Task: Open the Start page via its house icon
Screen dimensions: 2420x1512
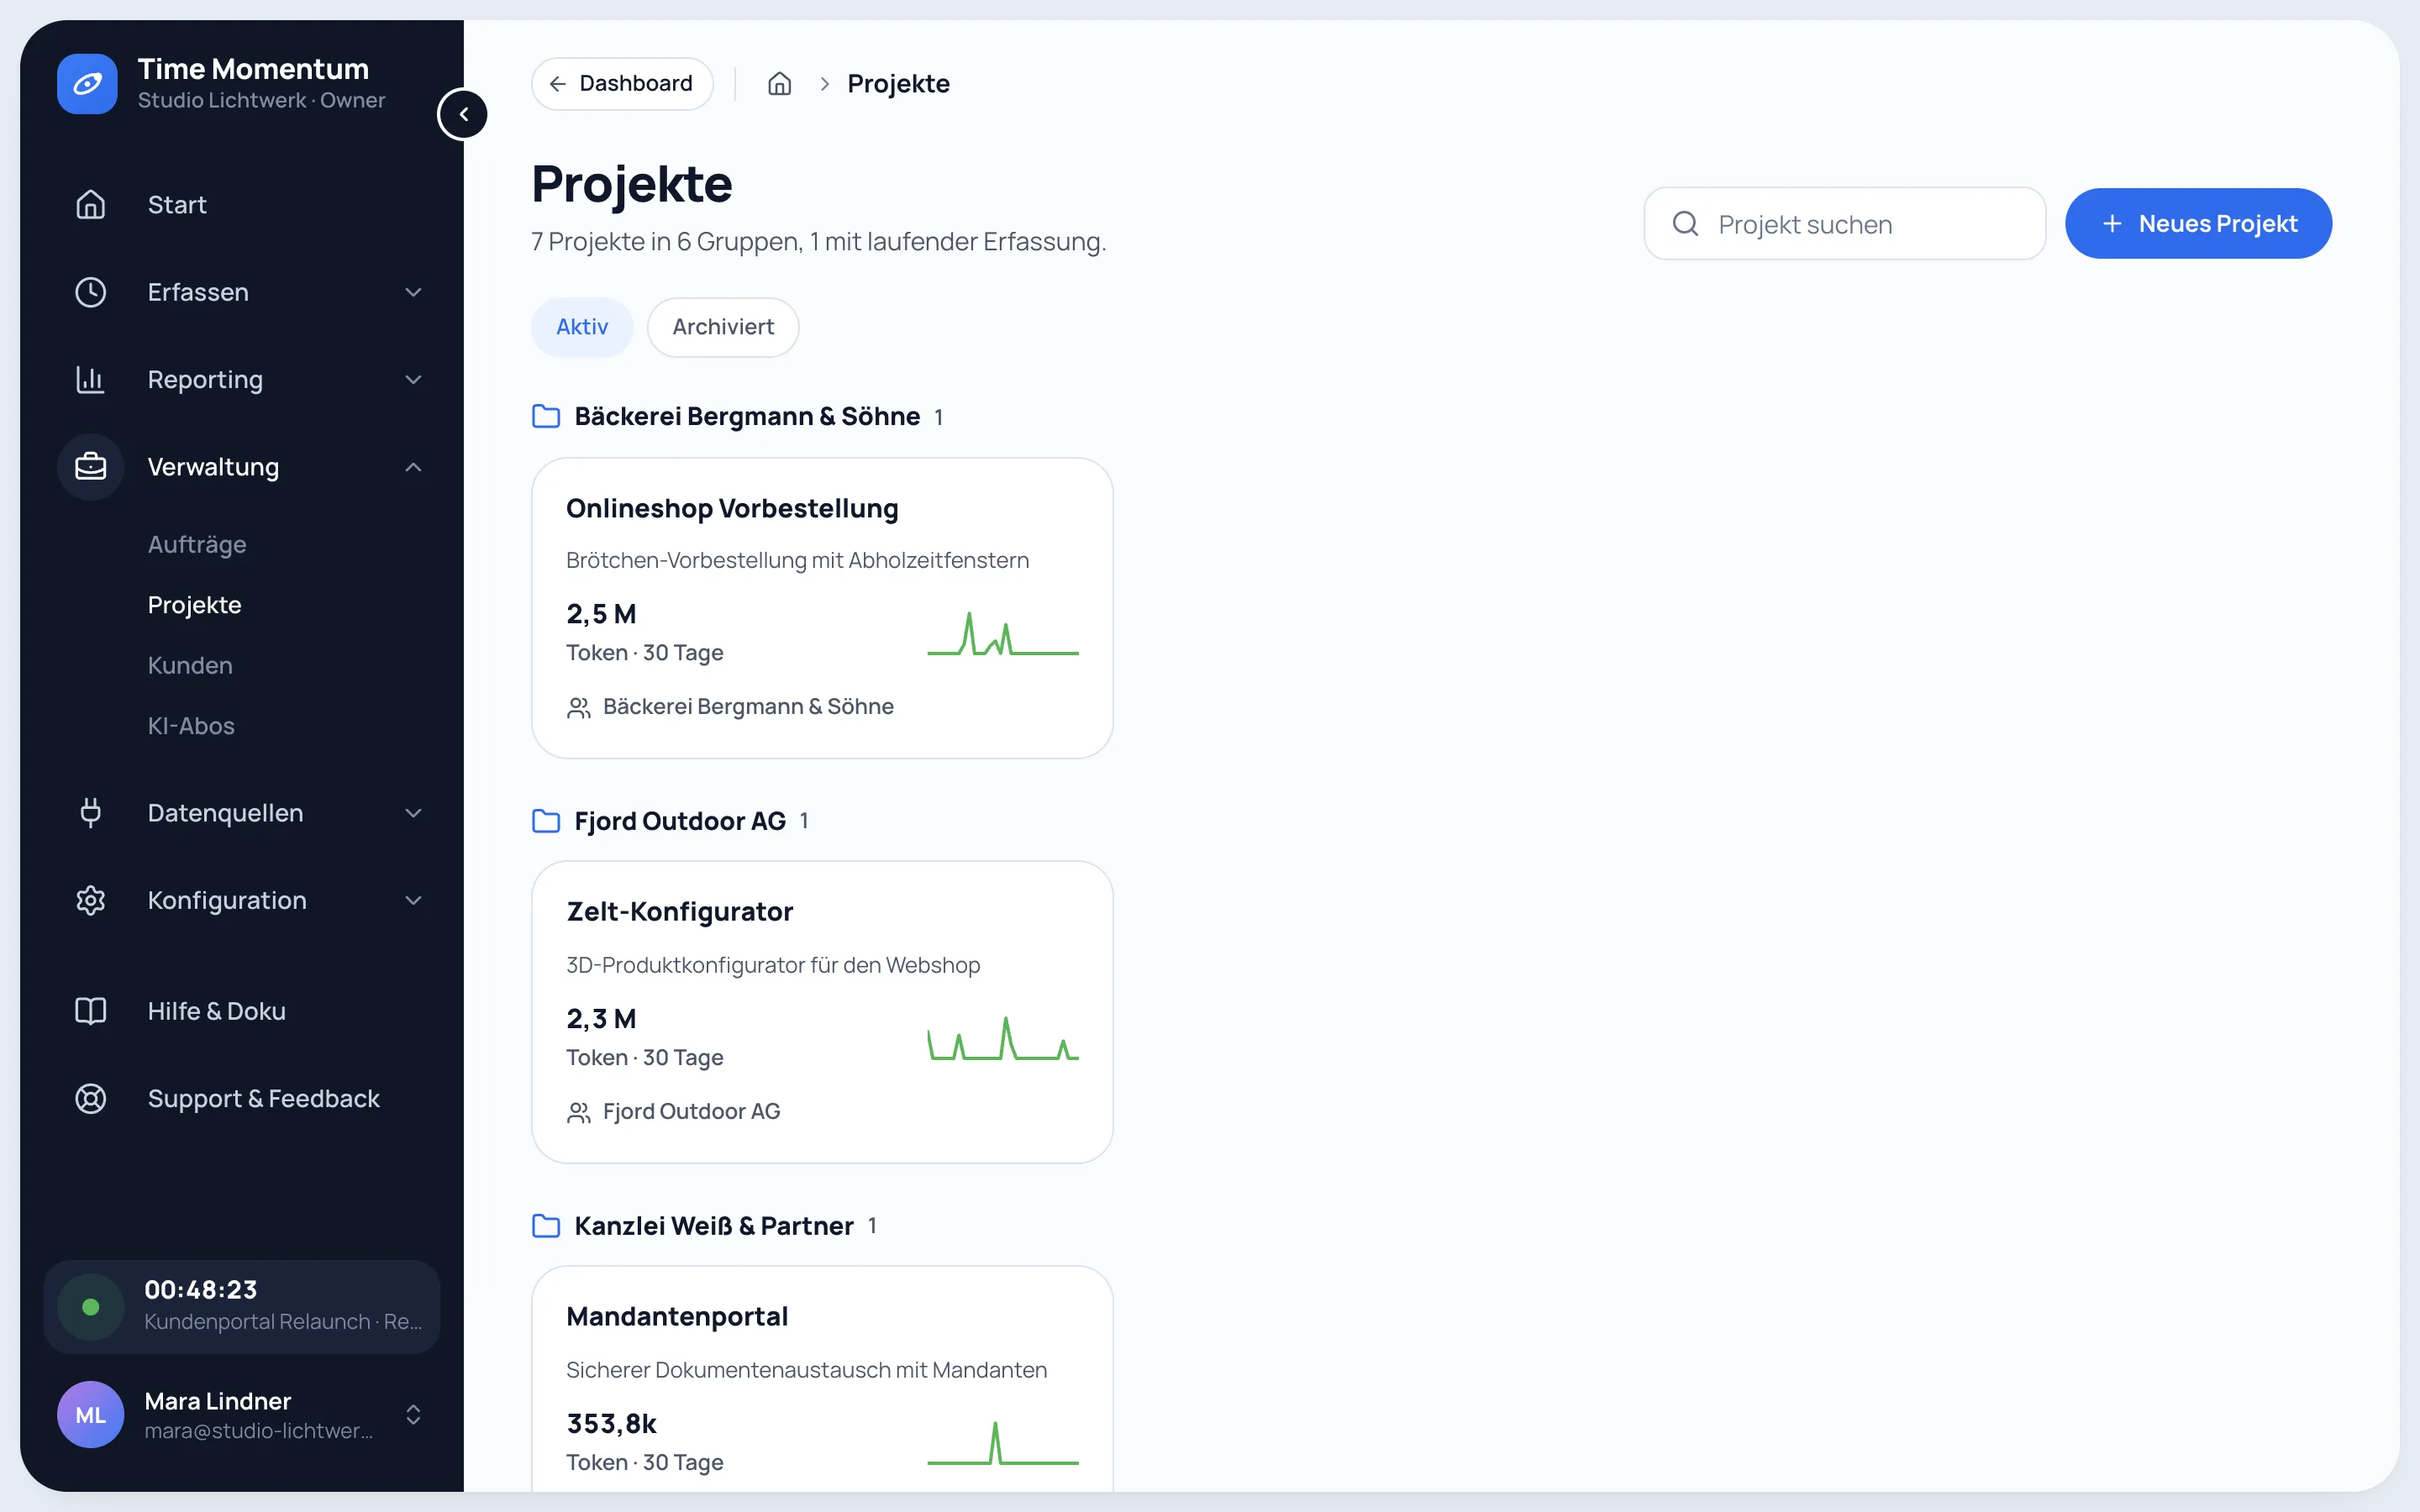Action: click(x=91, y=204)
